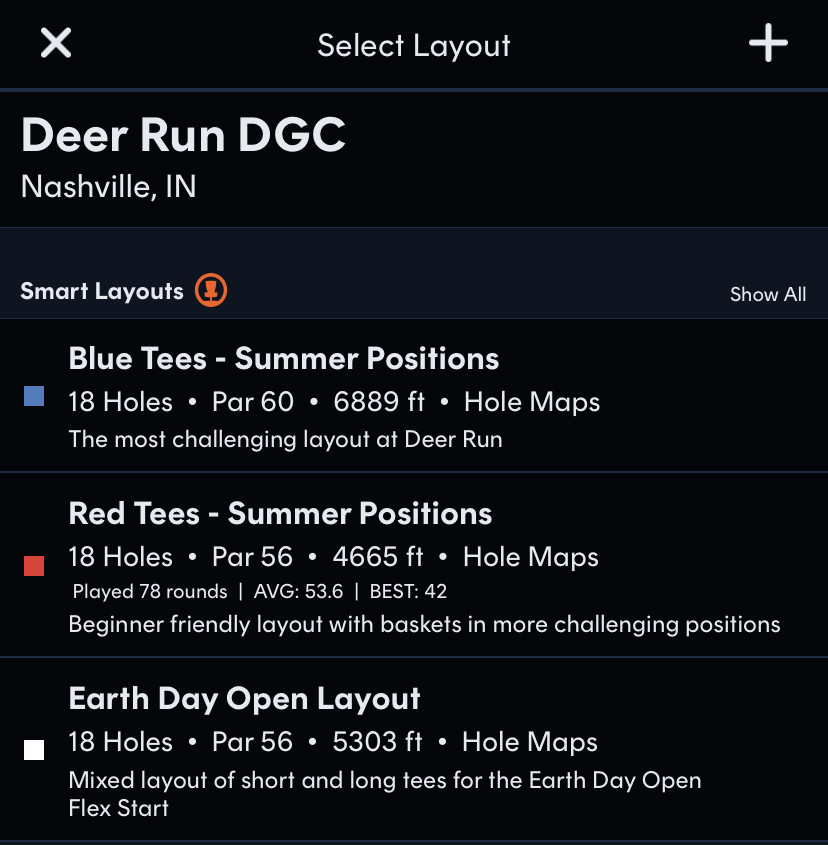Close the Select Layout screen

pyautogui.click(x=56, y=43)
